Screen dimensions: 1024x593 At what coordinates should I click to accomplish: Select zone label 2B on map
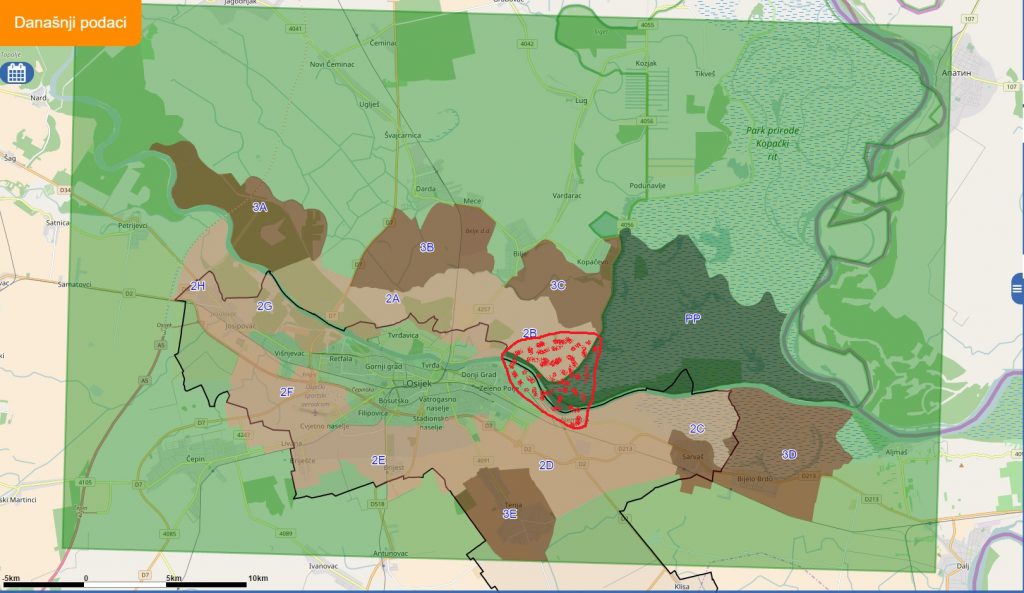coord(530,334)
